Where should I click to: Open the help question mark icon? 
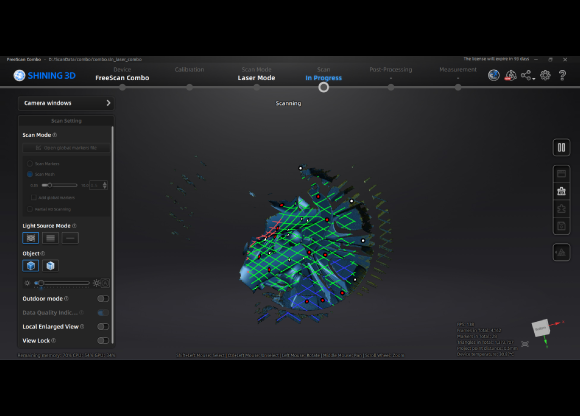pos(562,75)
